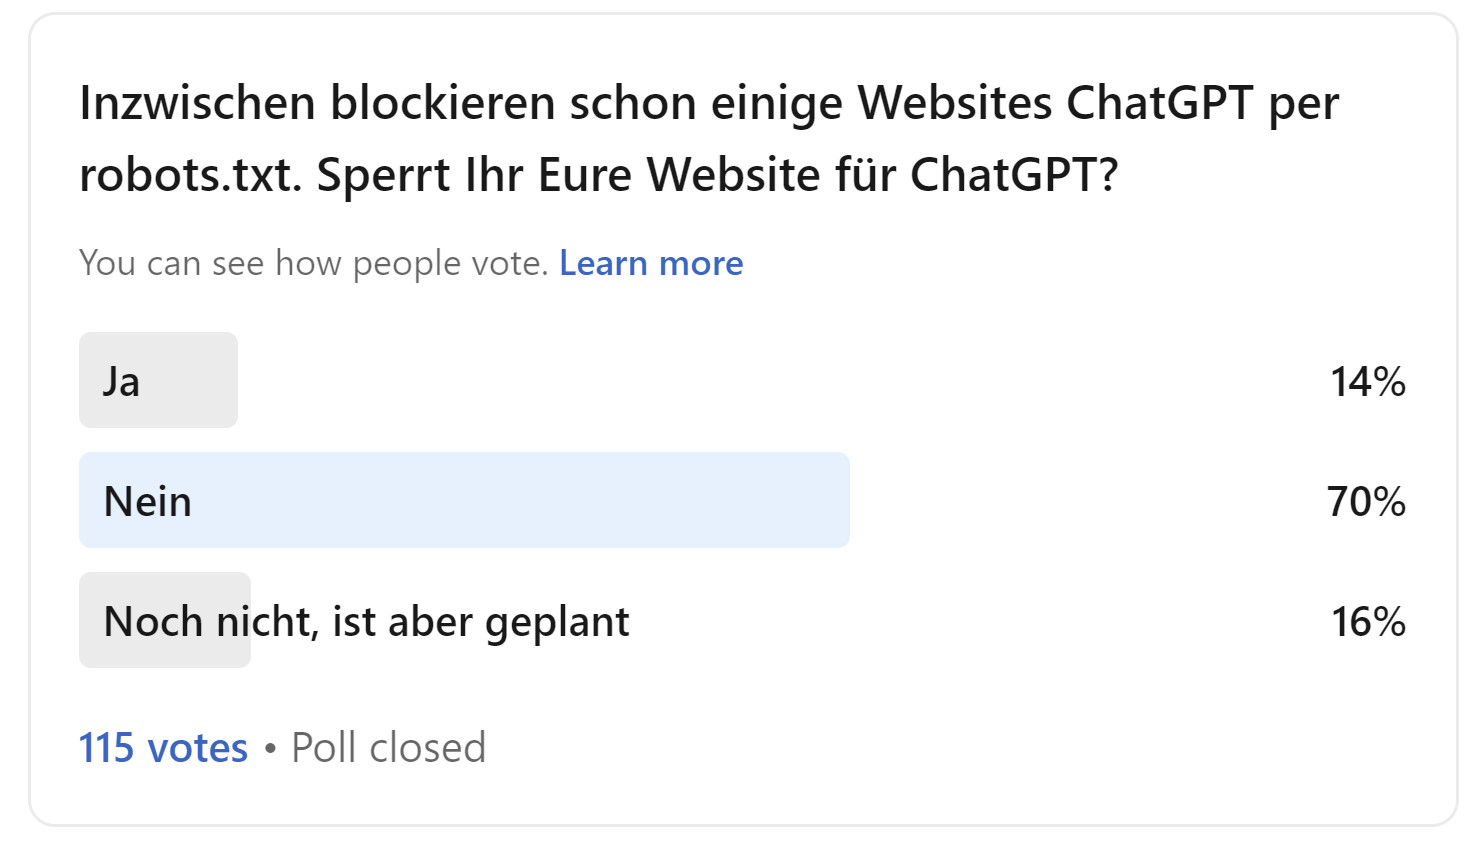
Task: Click the 16% percentage label
Action: (x=1366, y=621)
